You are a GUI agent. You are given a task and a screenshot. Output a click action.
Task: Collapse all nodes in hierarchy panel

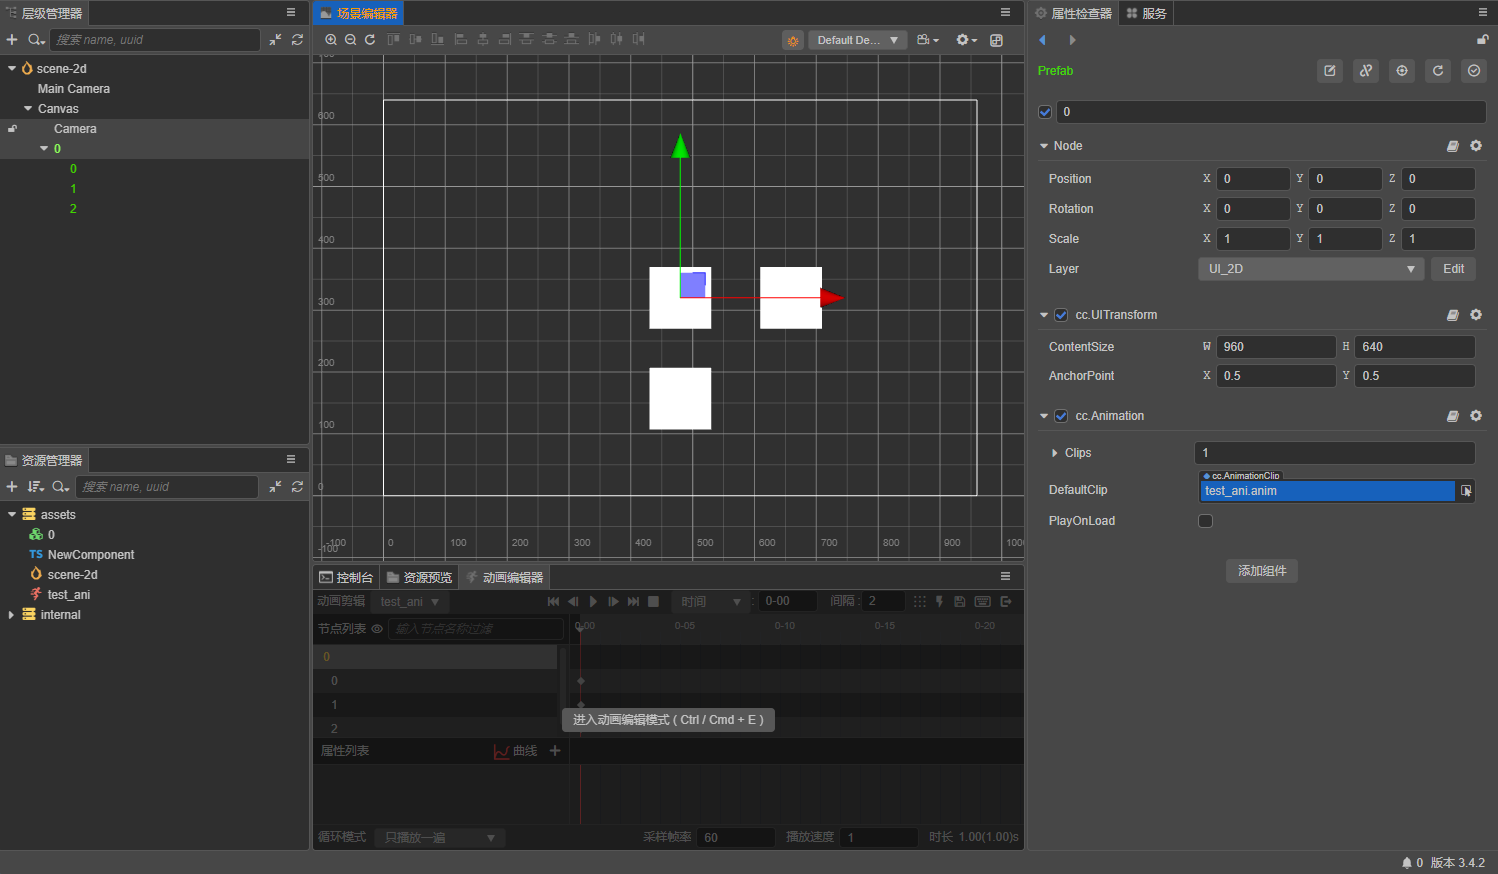[x=275, y=40]
